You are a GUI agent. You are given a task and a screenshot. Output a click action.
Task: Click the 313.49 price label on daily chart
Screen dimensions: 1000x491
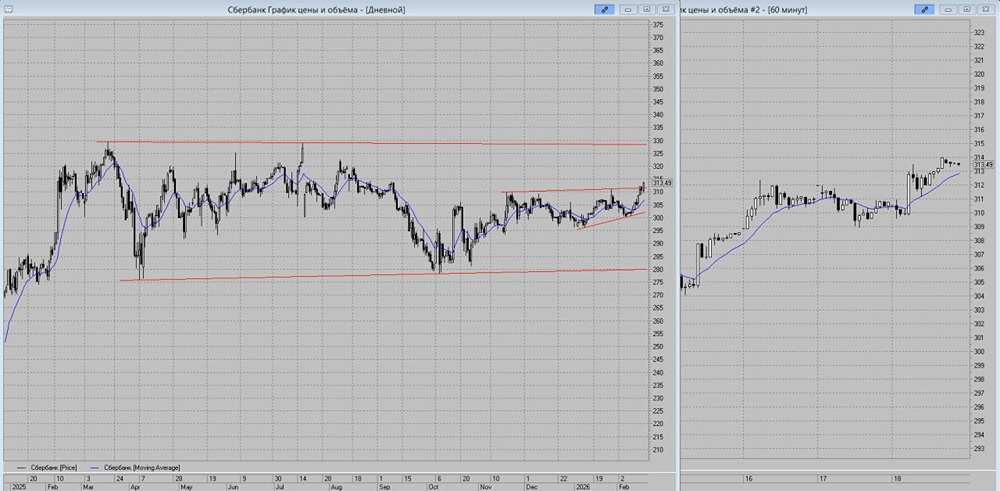[x=661, y=183]
